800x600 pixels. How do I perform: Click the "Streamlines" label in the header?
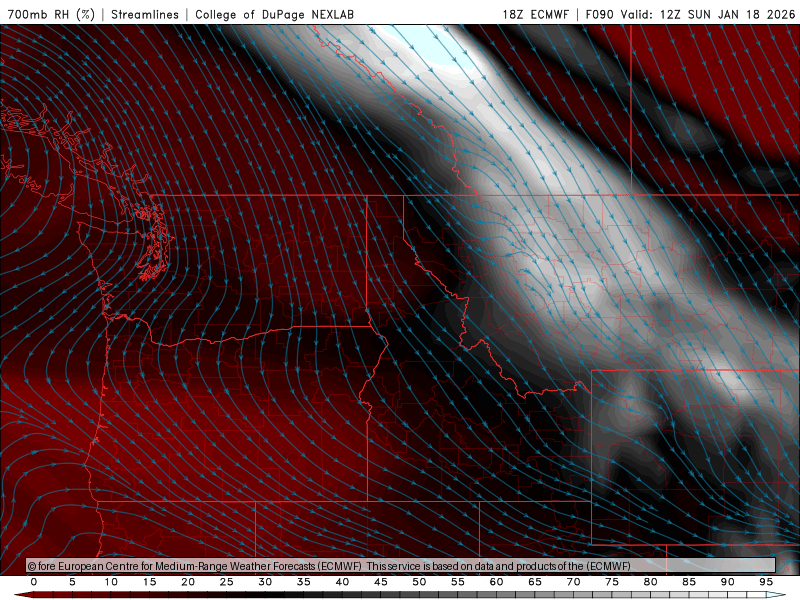(x=145, y=14)
